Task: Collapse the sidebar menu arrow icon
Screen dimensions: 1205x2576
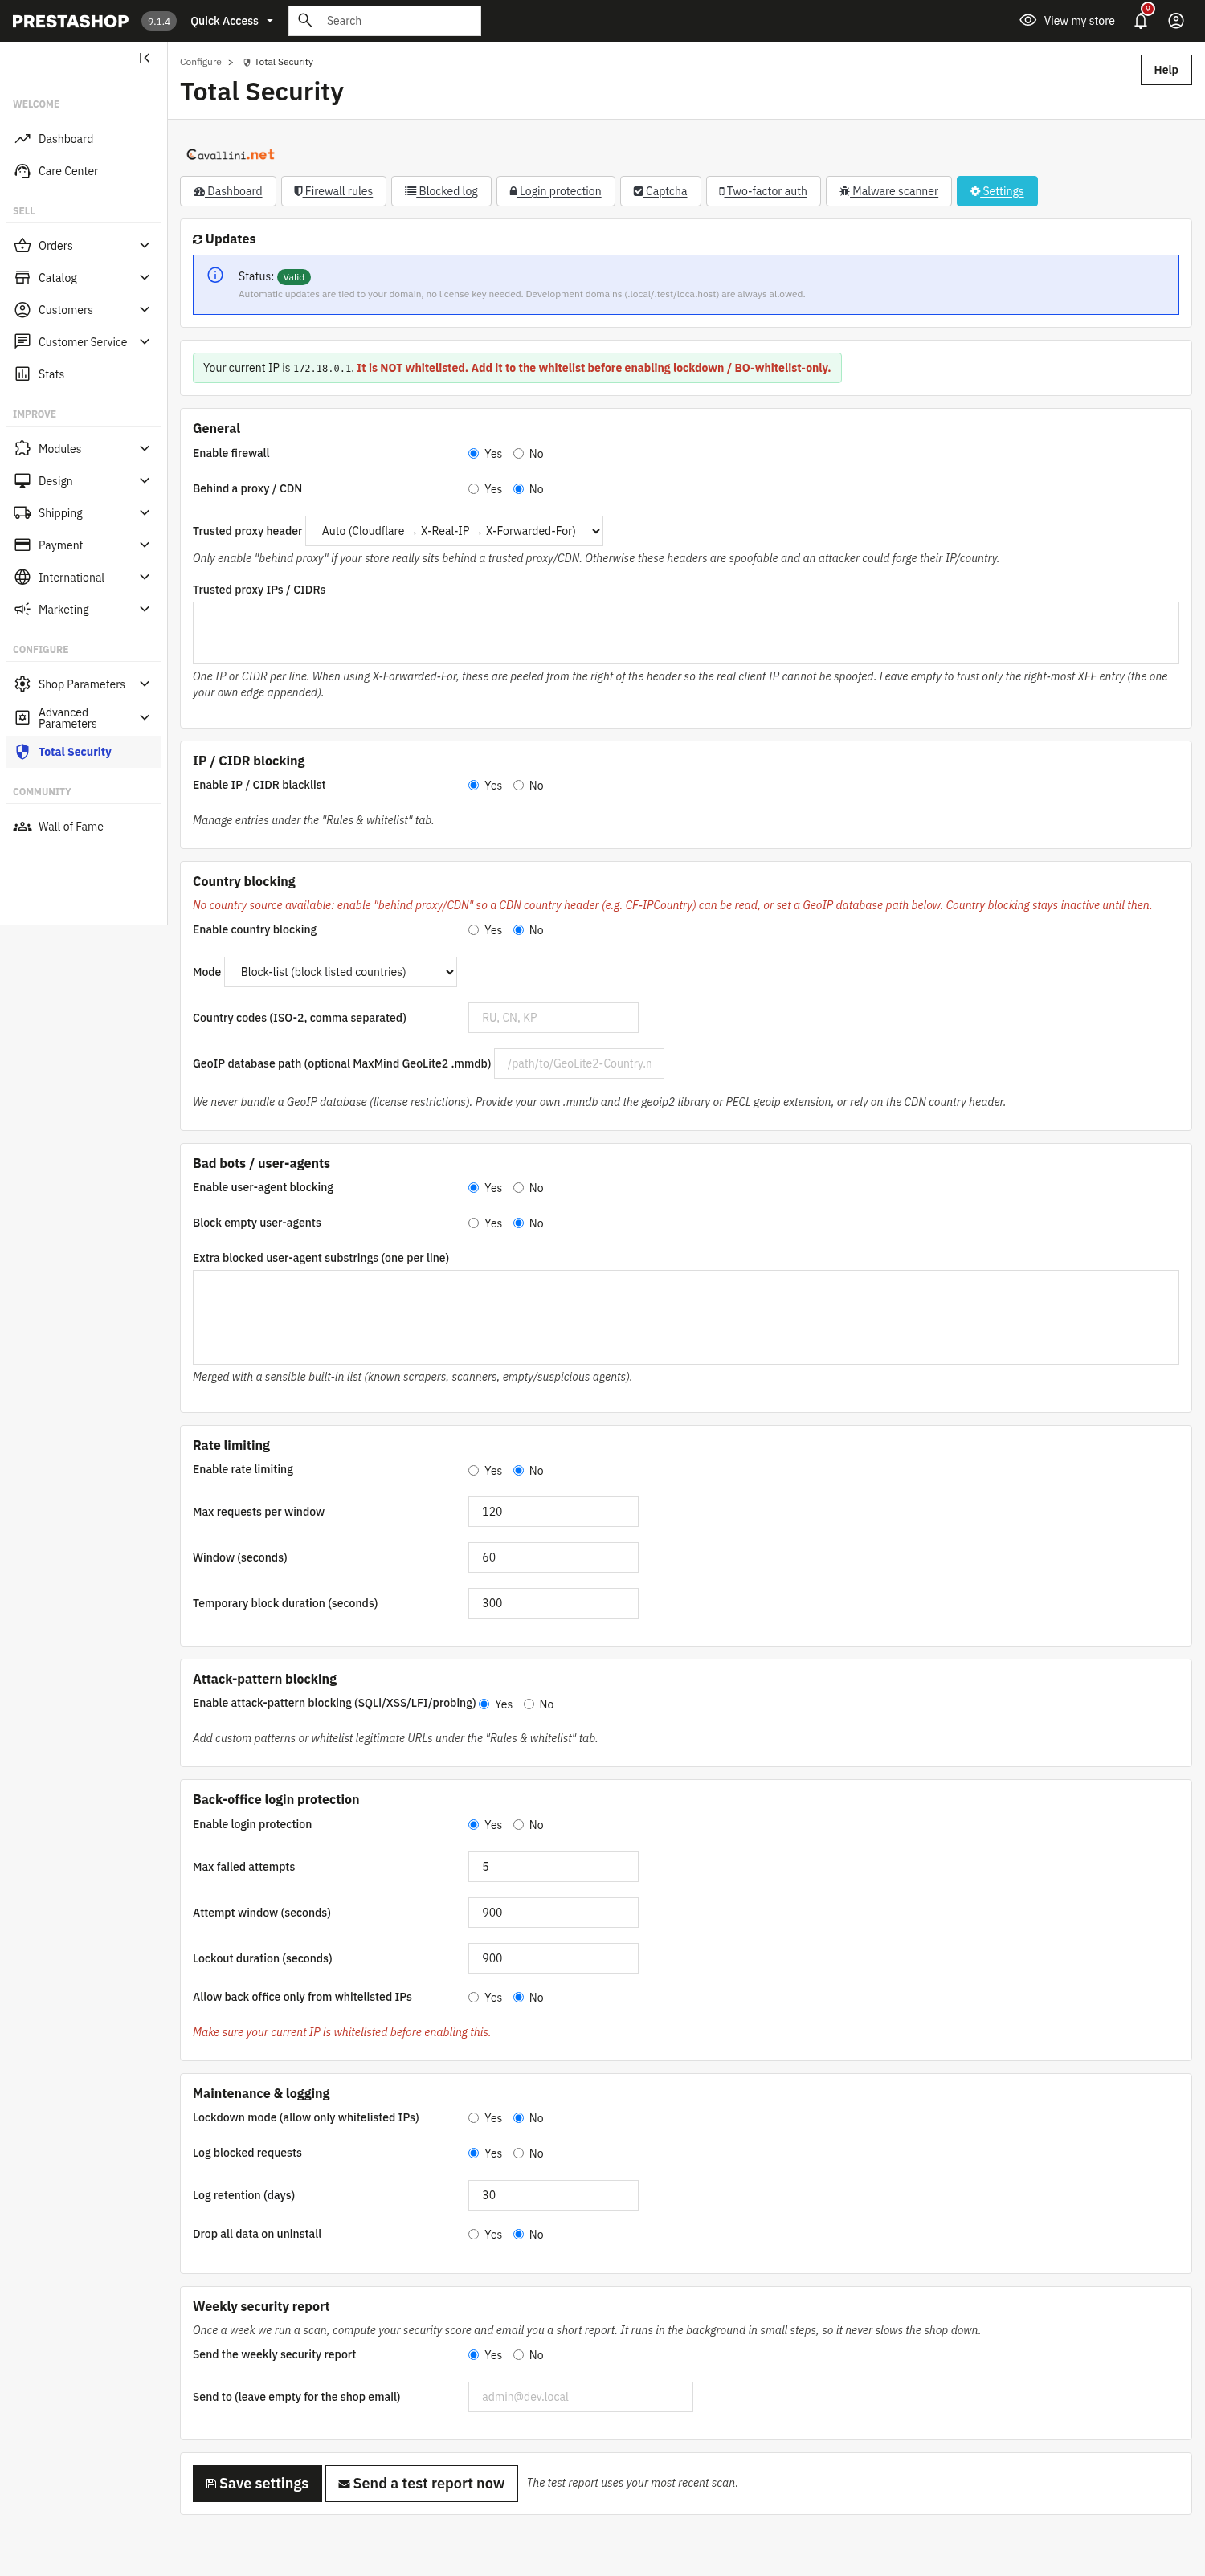Action: coord(144,58)
